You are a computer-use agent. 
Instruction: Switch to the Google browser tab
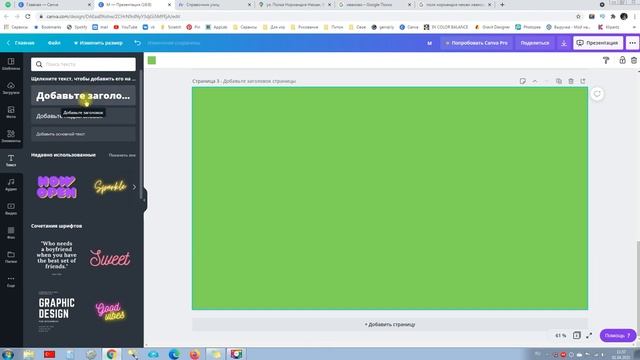[x=375, y=4]
